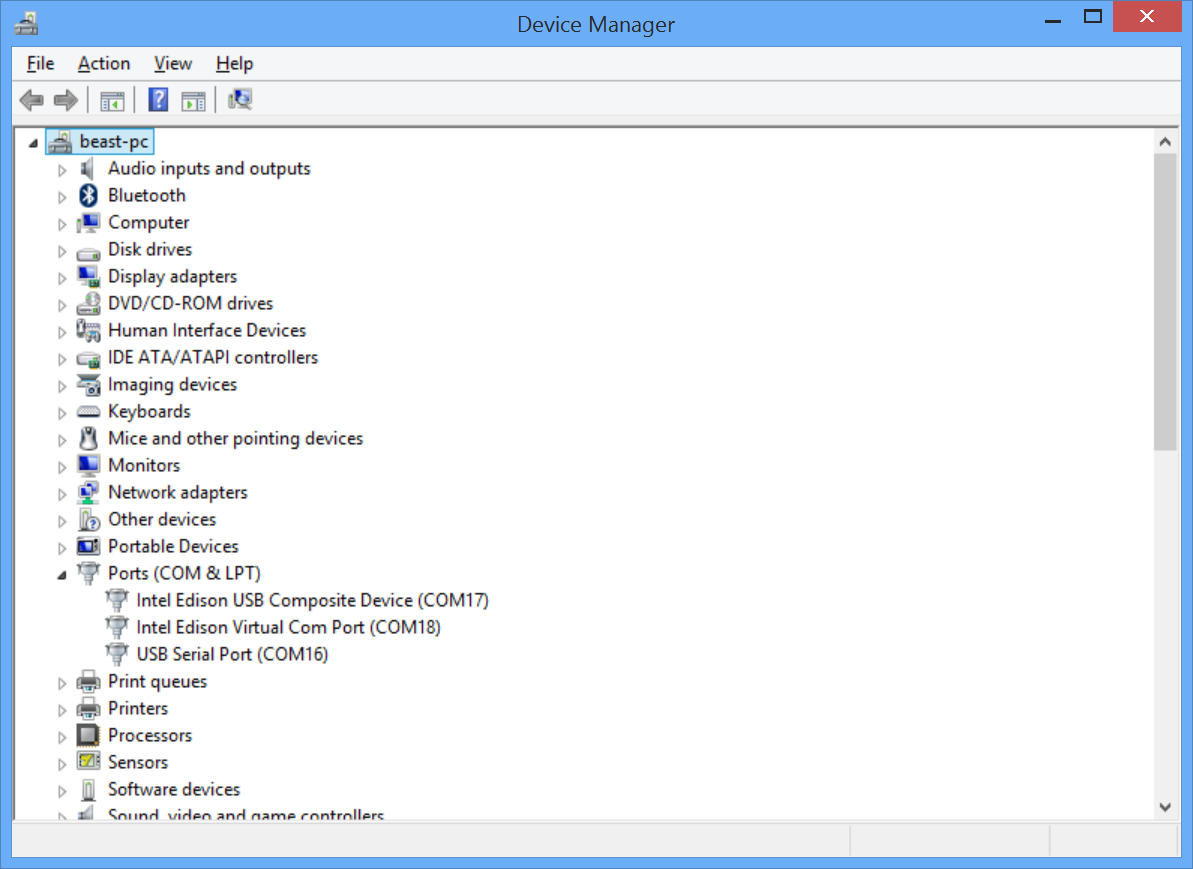Select the Print queues label
The height and width of the screenshot is (869, 1193).
[x=157, y=681]
